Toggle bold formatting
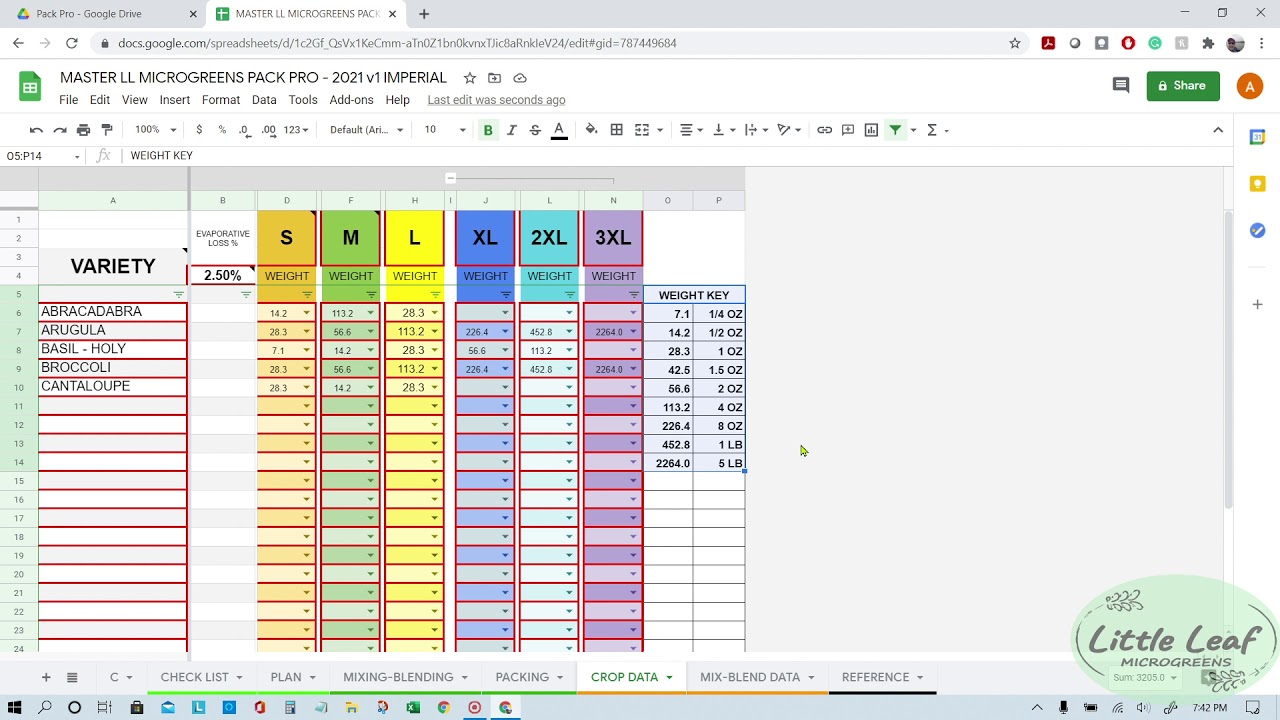The image size is (1280, 720). (x=488, y=130)
